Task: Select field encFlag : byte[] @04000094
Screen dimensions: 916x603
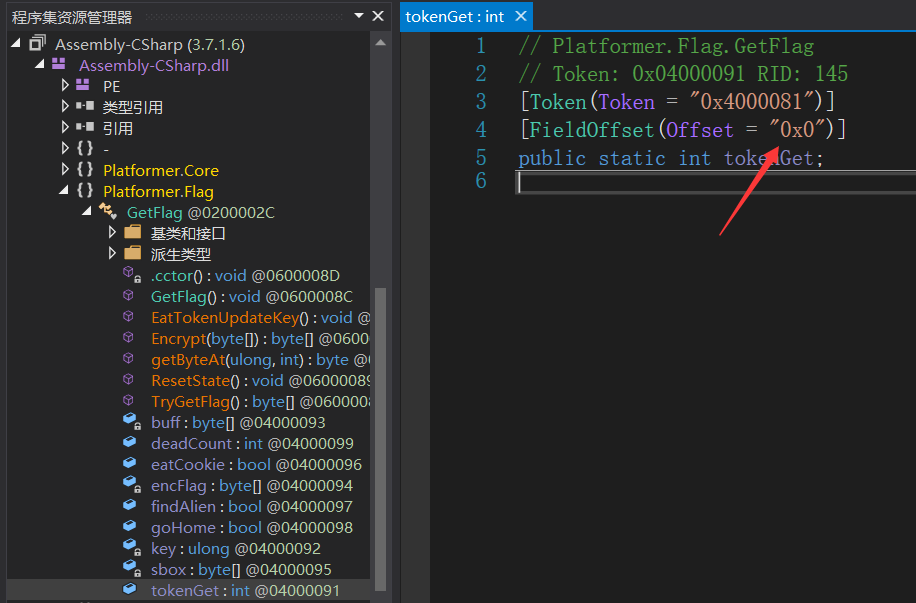Action: coord(252,486)
